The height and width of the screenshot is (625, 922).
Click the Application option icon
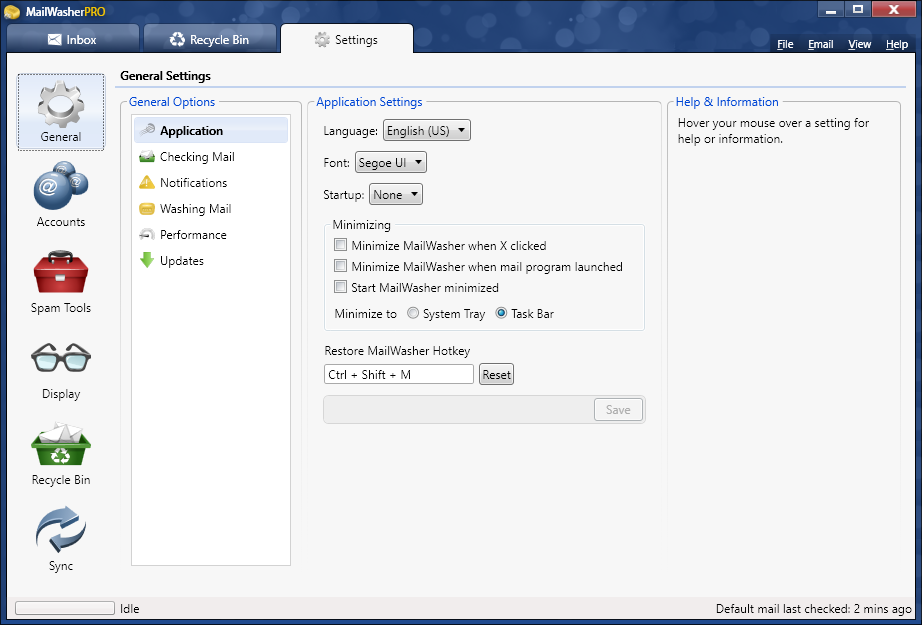pos(147,130)
